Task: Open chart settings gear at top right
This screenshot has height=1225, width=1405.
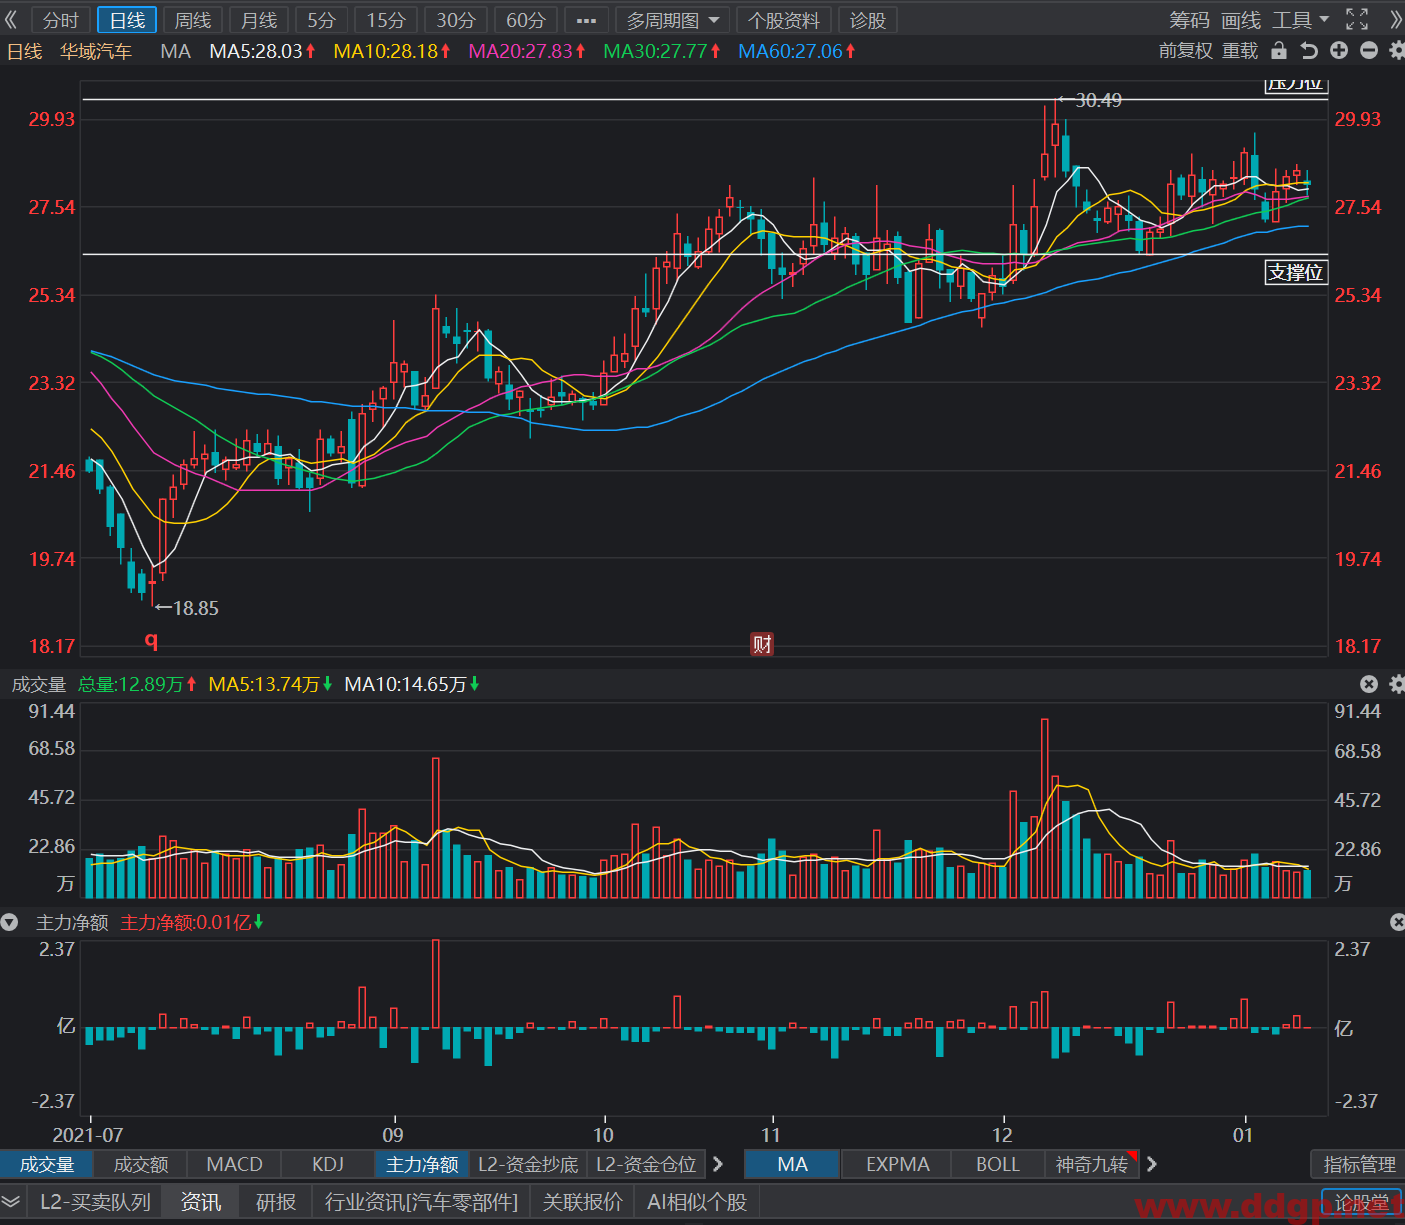Action: point(1396,51)
